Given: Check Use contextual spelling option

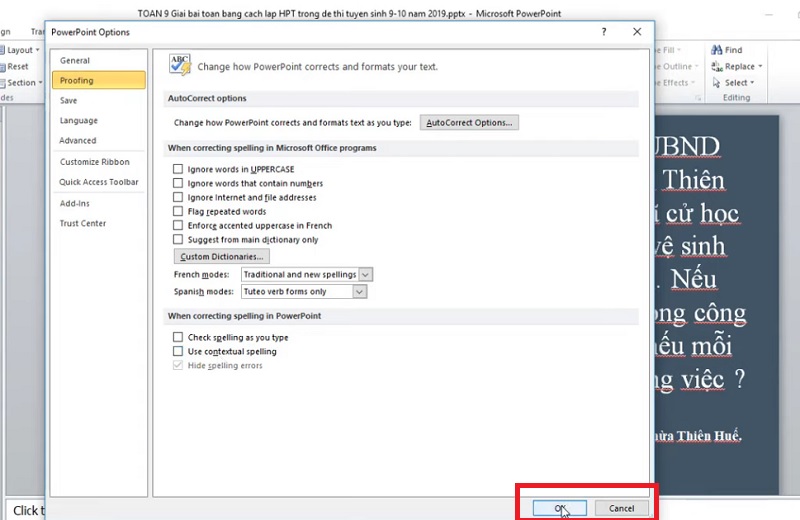Looking at the screenshot, I should click(x=178, y=352).
